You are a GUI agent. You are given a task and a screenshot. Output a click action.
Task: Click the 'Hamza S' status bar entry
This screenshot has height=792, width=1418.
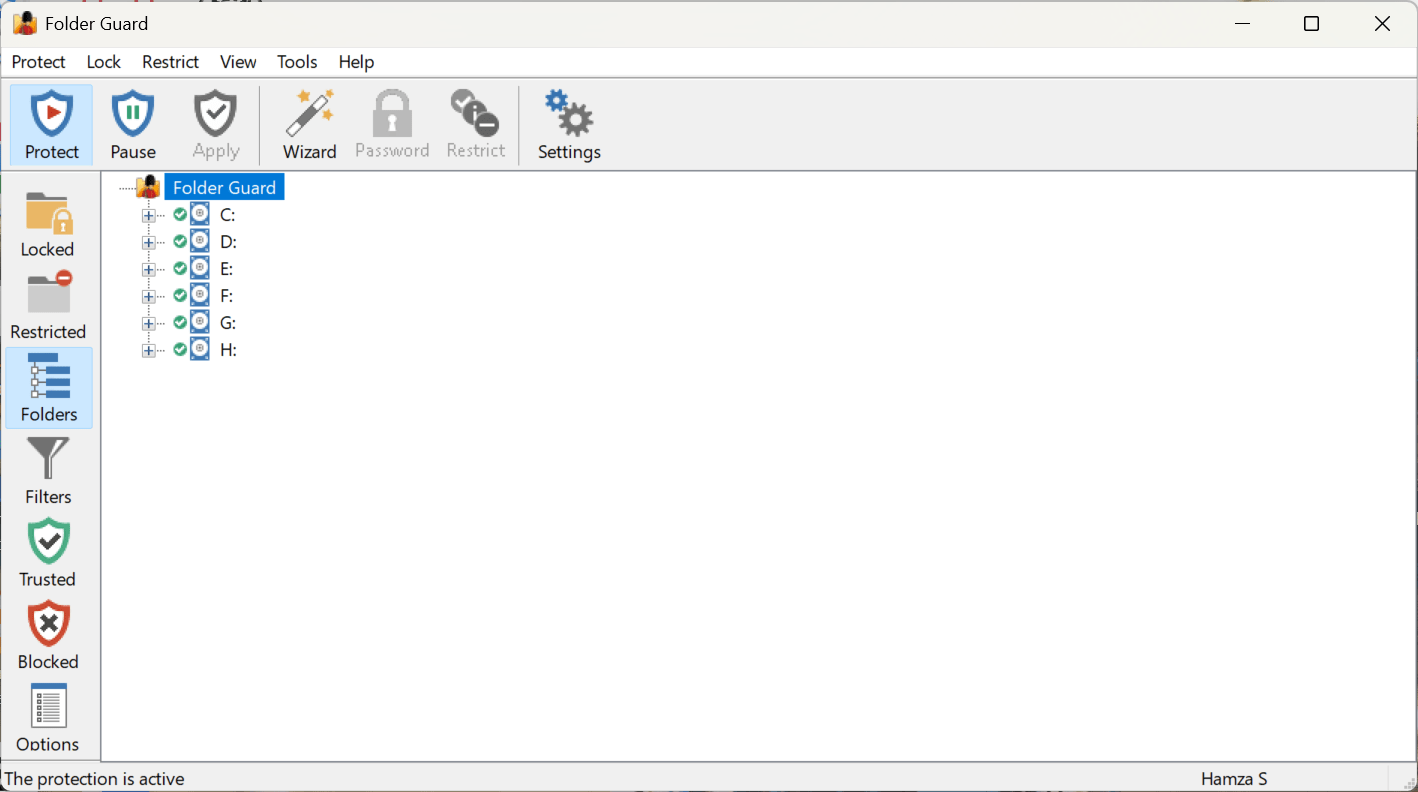(x=1234, y=778)
